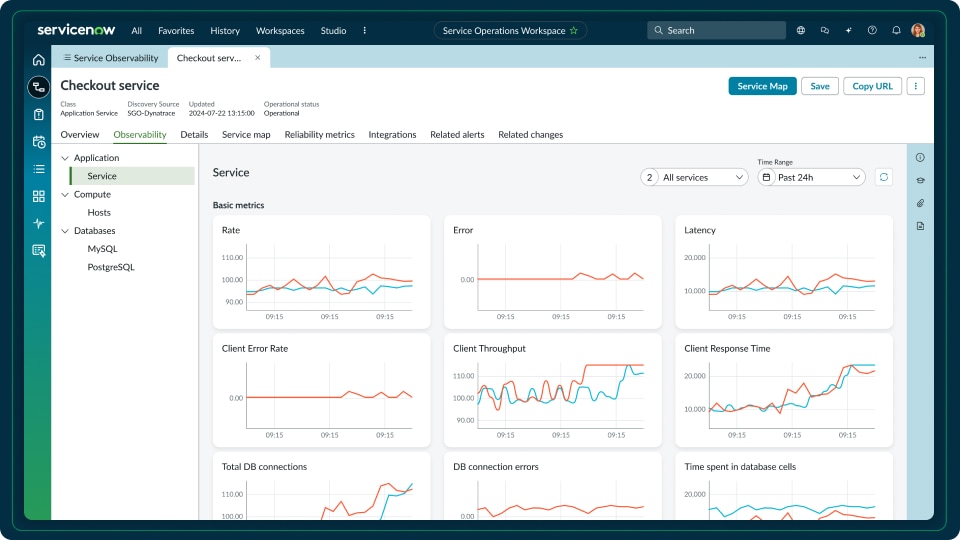Favorite the workspace with the star icon
The image size is (960, 540).
click(574, 31)
